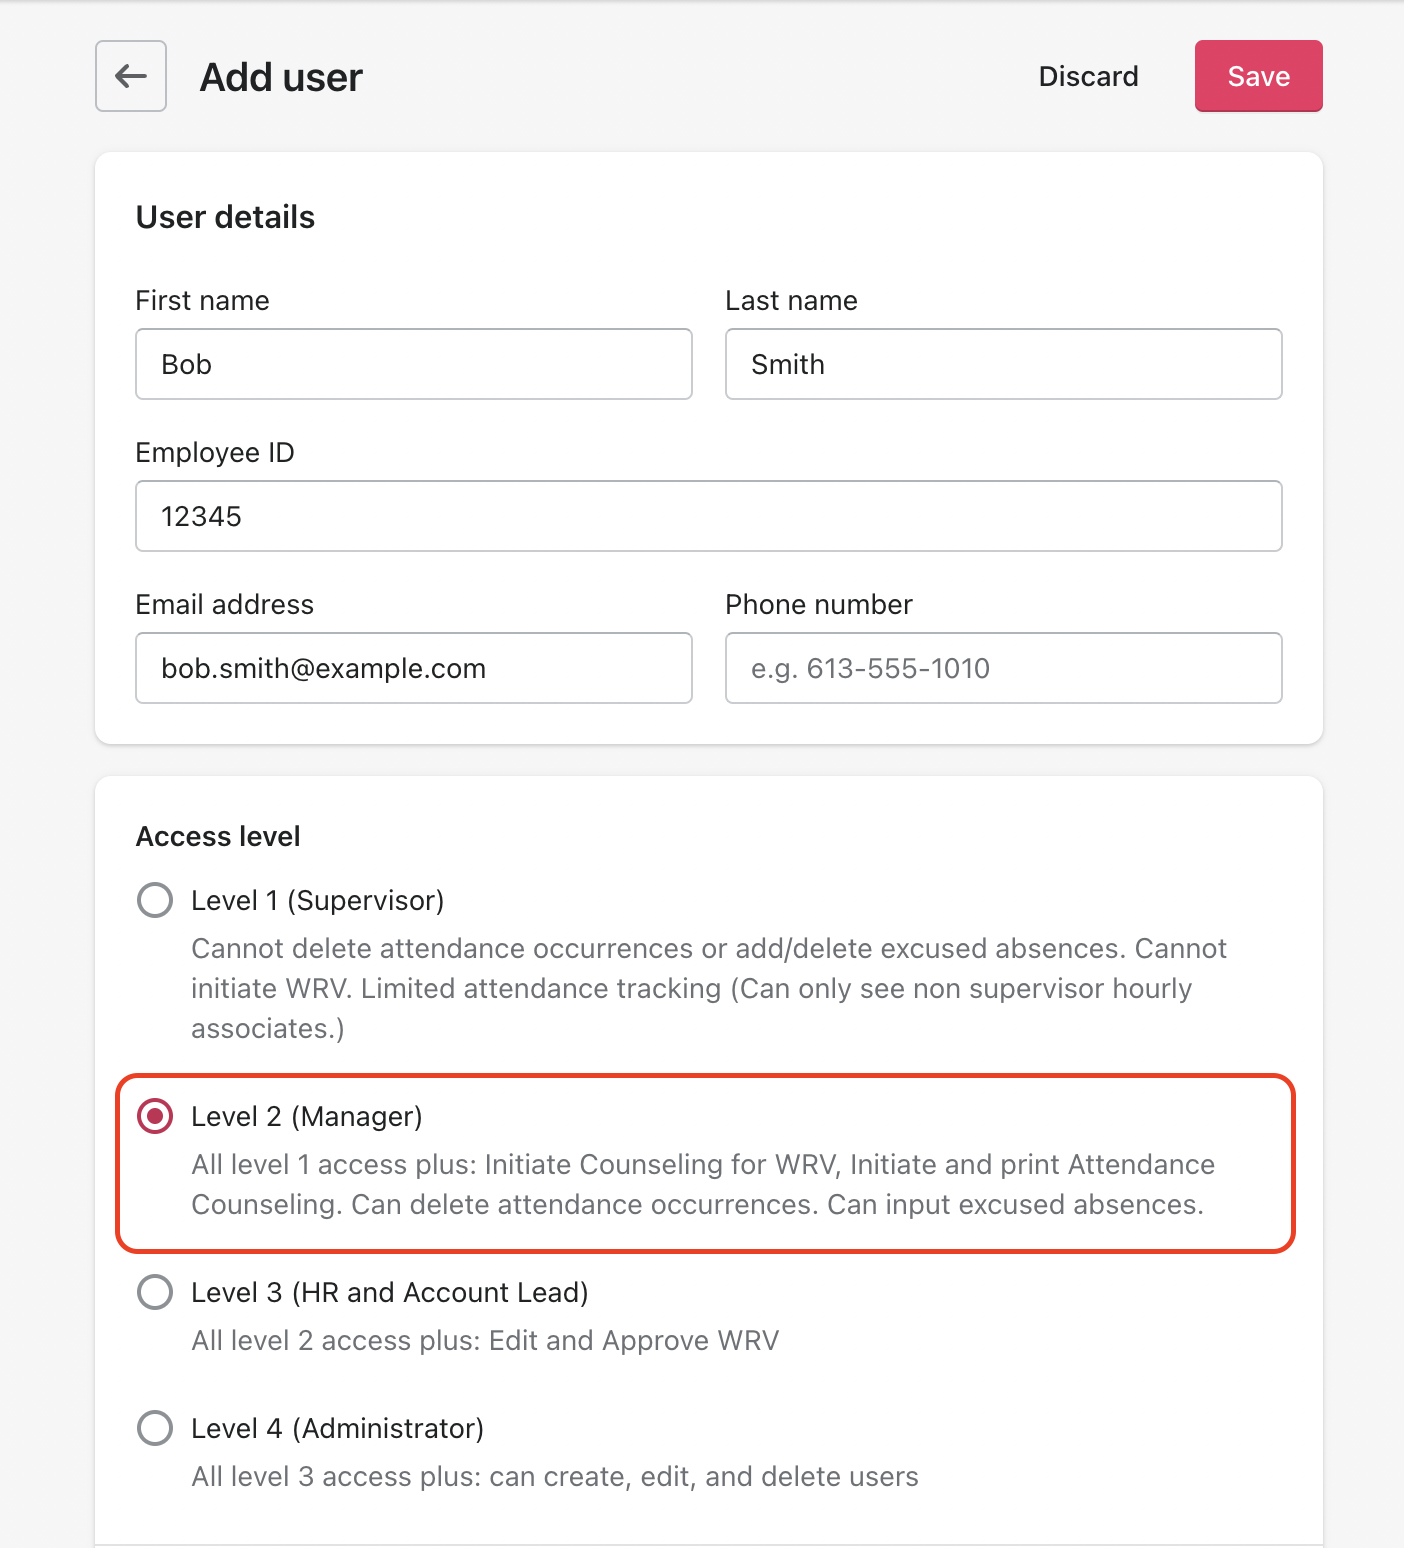
Task: Click the 'create, edit, and delete users' description
Action: pyautogui.click(x=555, y=1476)
